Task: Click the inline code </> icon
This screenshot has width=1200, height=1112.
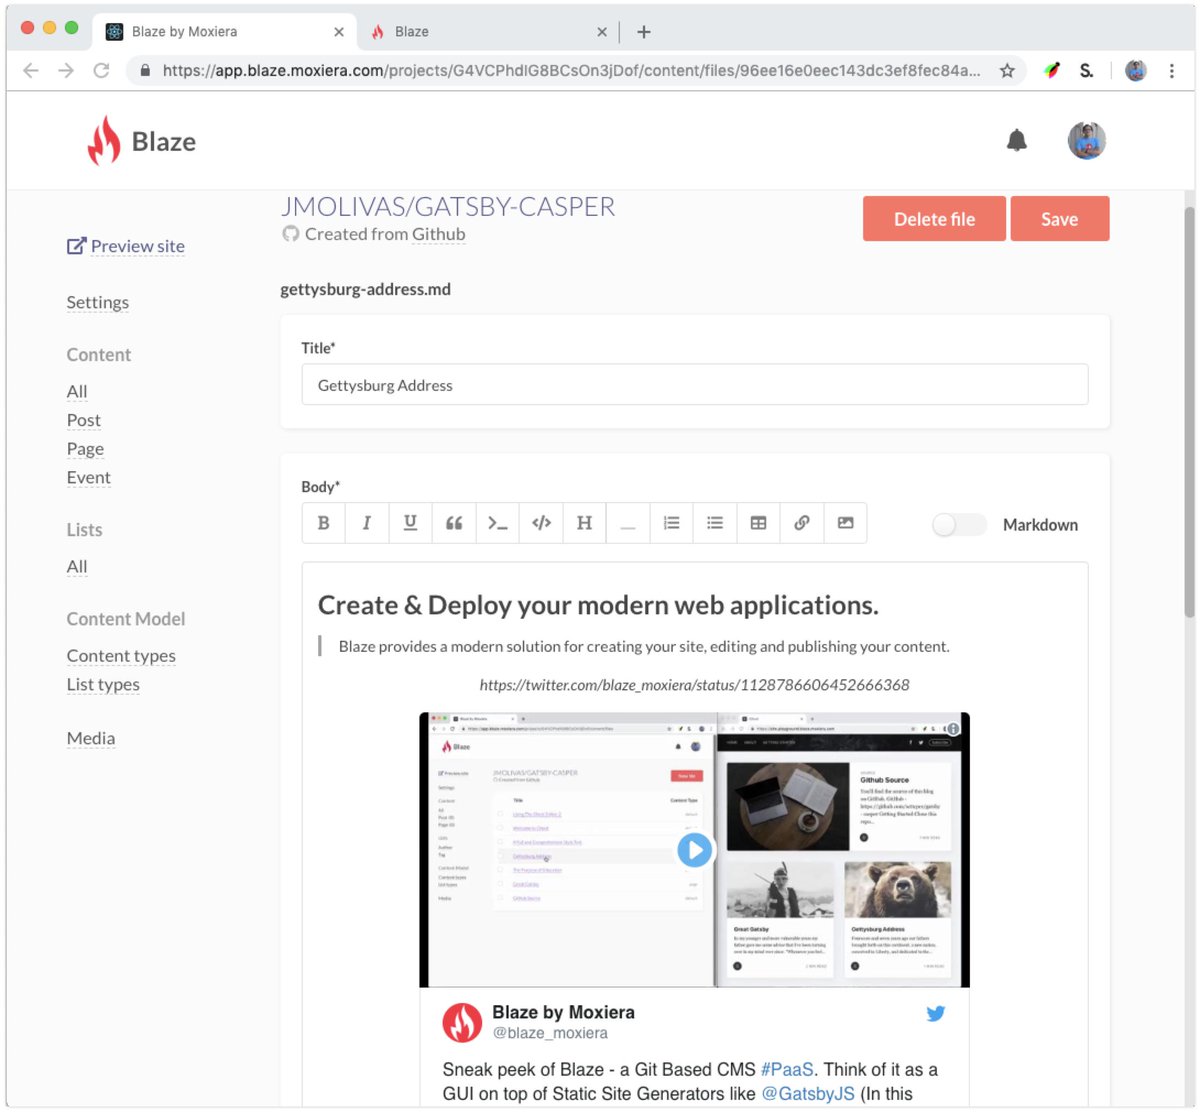Action: pos(541,523)
